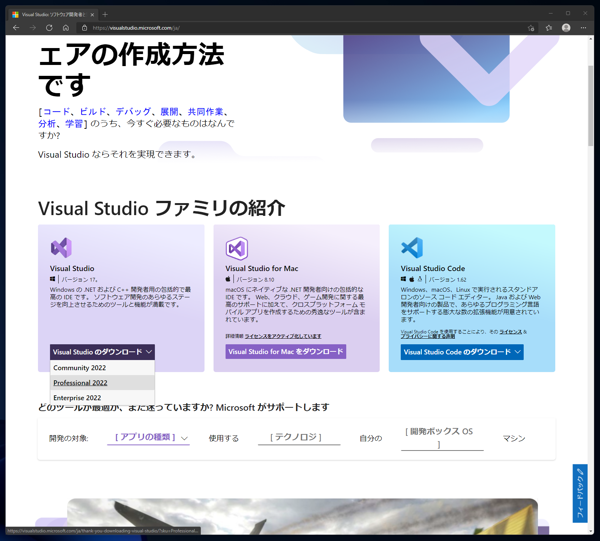Click the 共同作業 link in hero text
600x541 pixels.
pyautogui.click(x=205, y=112)
